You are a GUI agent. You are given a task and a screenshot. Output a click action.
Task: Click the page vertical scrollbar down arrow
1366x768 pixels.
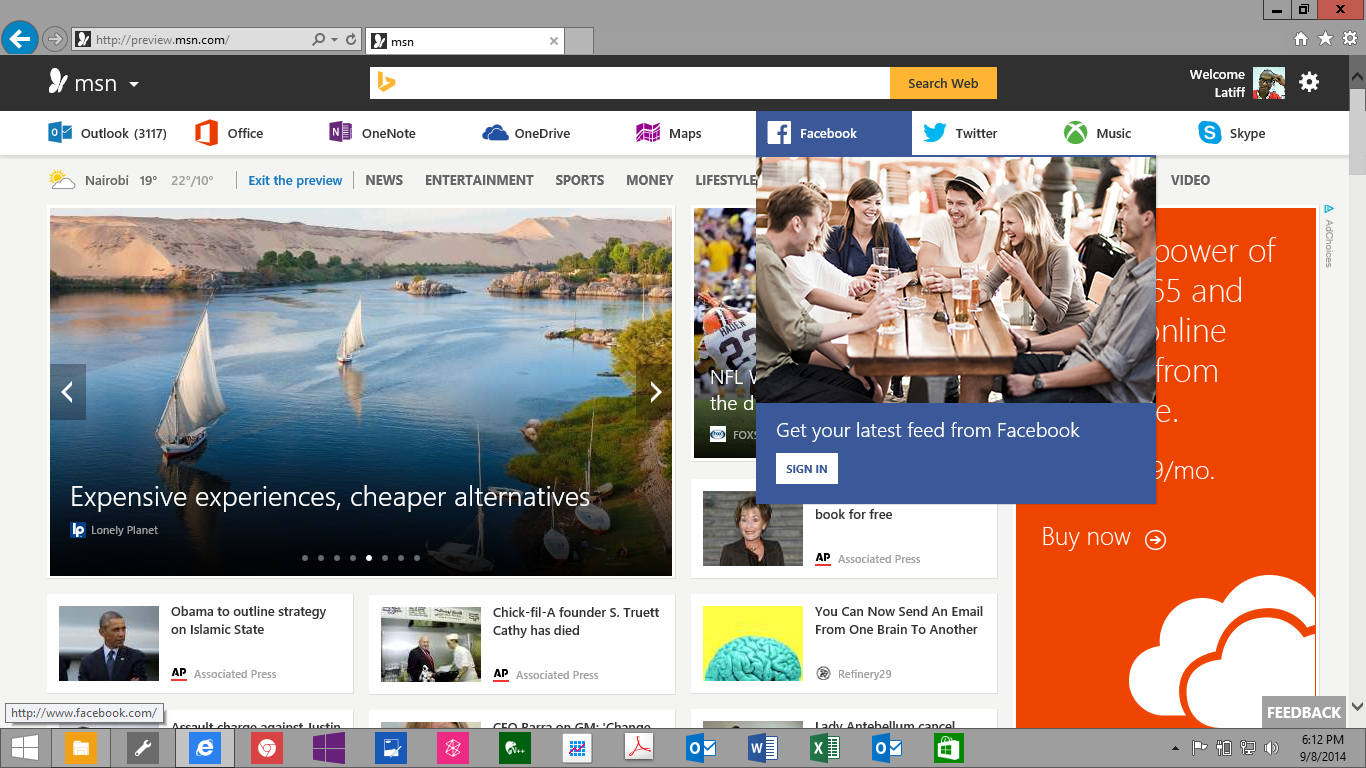point(1357,706)
